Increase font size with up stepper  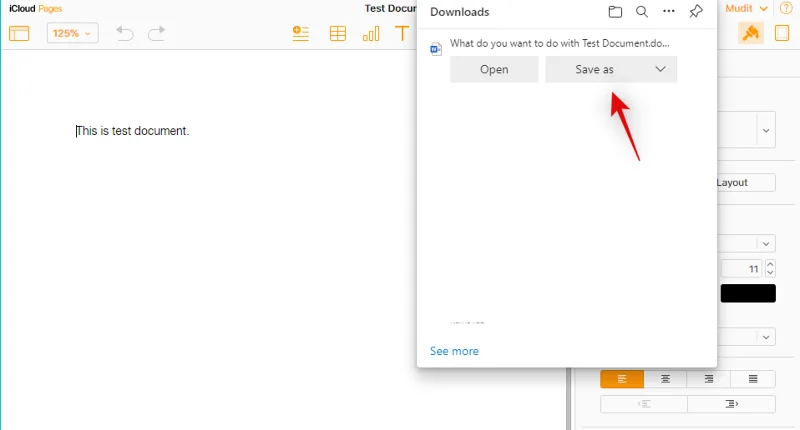click(x=770, y=264)
